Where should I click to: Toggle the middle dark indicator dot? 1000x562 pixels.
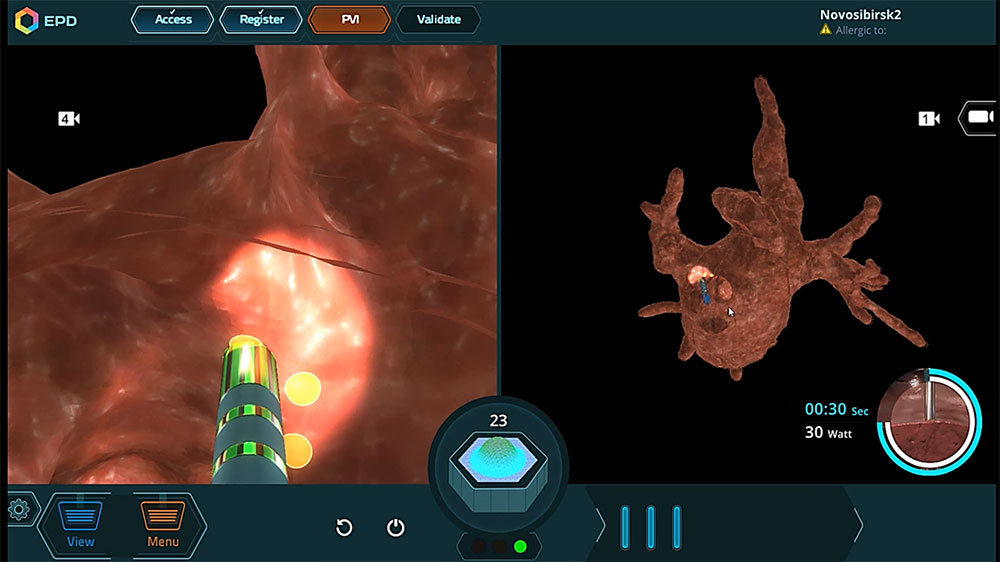499,546
